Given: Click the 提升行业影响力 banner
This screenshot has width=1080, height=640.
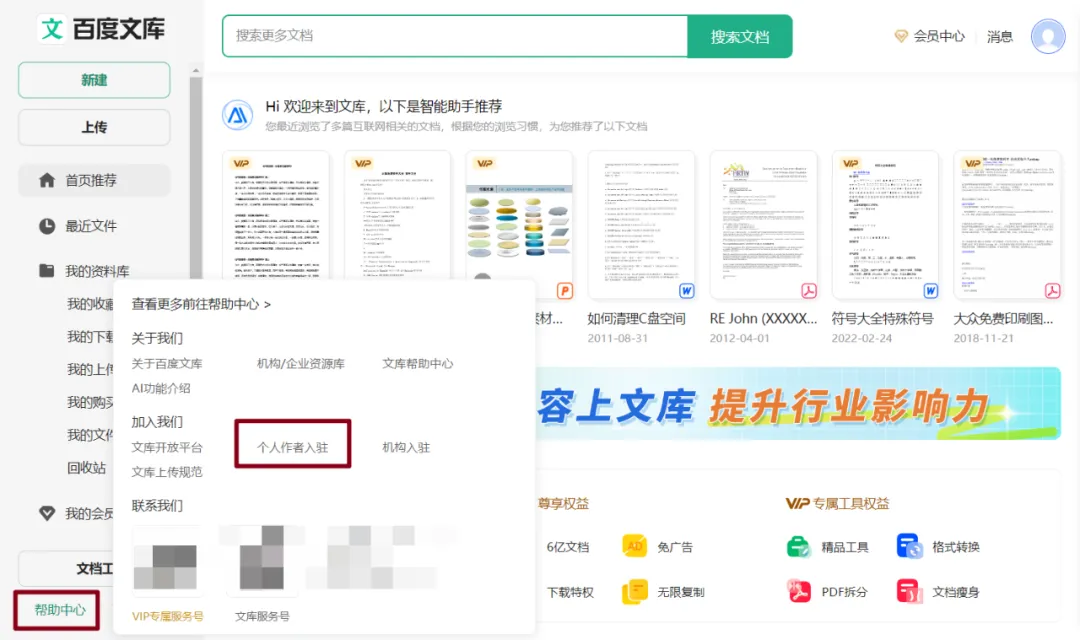Looking at the screenshot, I should tap(798, 404).
